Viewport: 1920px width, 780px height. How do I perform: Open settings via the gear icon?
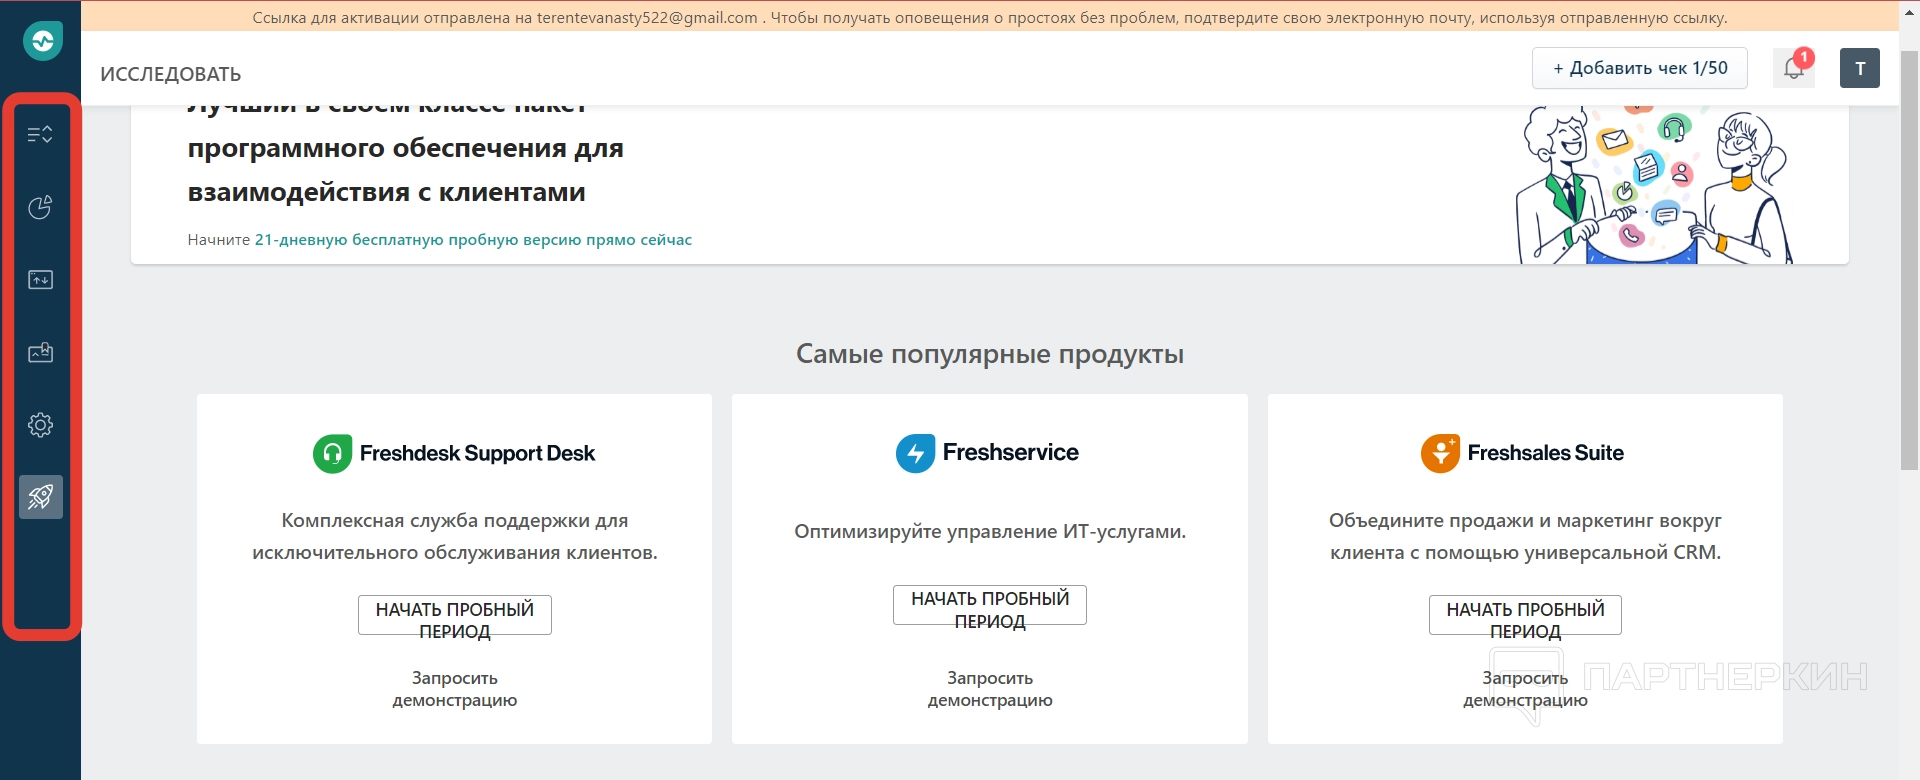(x=40, y=425)
